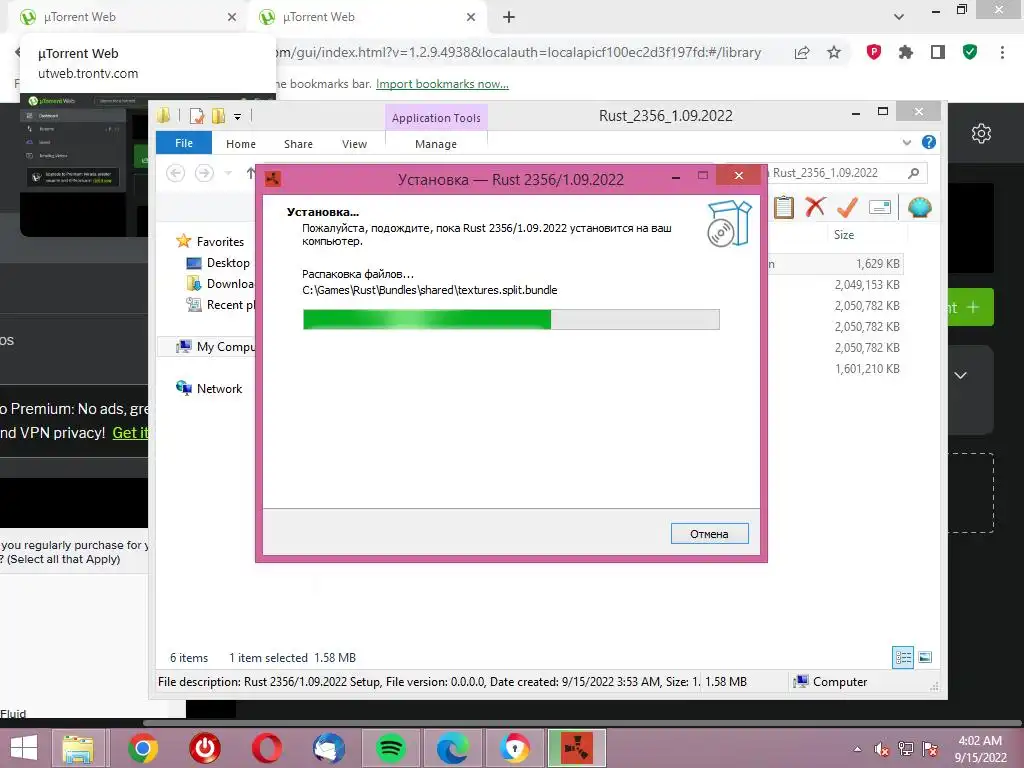Open the Home ribbon tab in Explorer
The height and width of the screenshot is (768, 1024).
(241, 144)
